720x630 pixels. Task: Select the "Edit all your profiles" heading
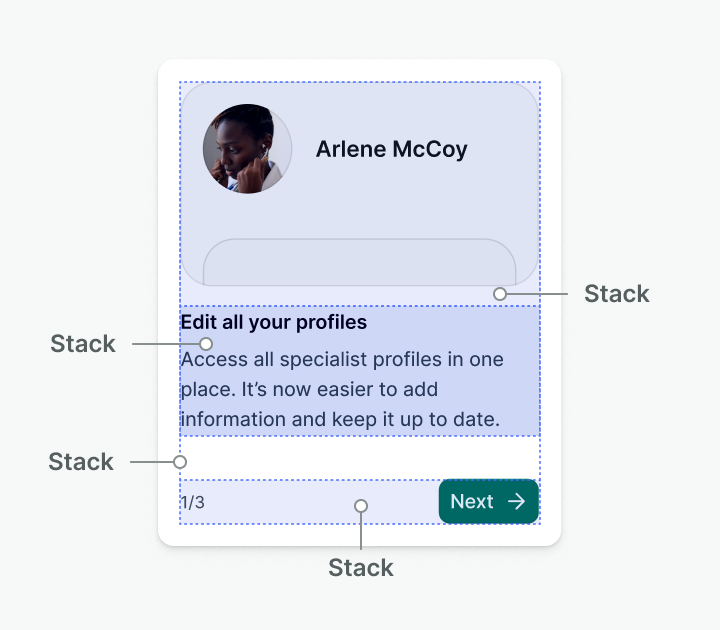274,322
